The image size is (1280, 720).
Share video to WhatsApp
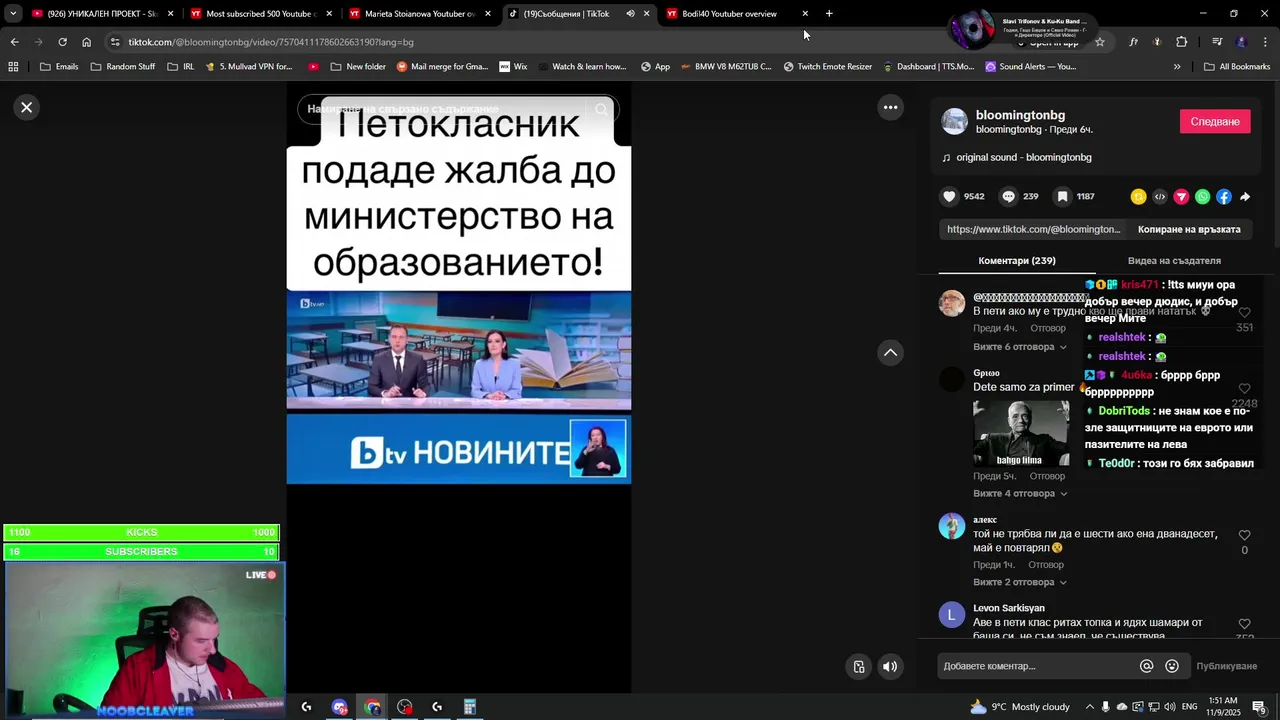click(1202, 197)
